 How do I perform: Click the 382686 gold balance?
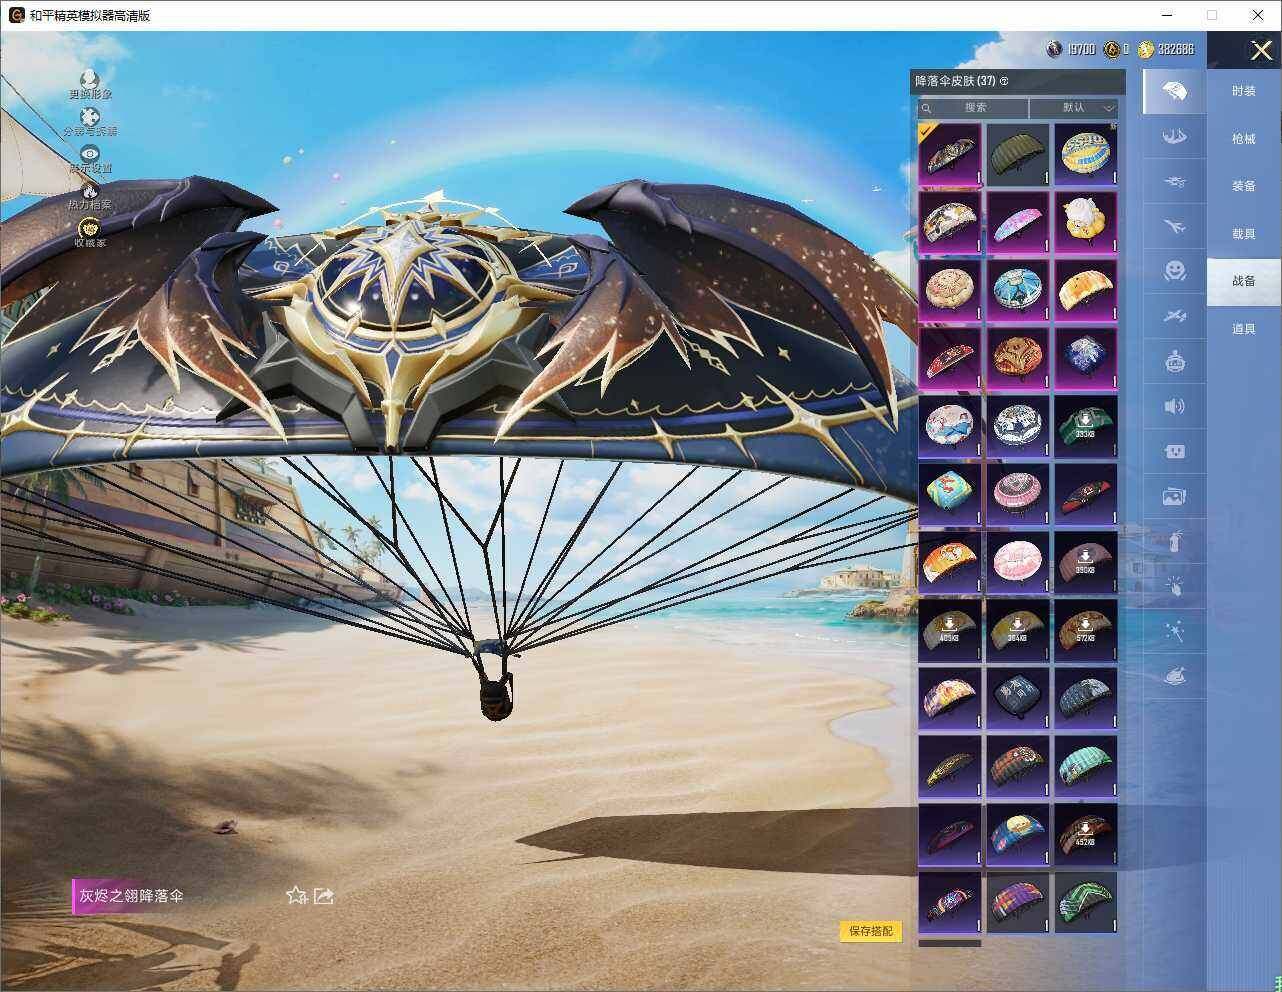(1176, 49)
